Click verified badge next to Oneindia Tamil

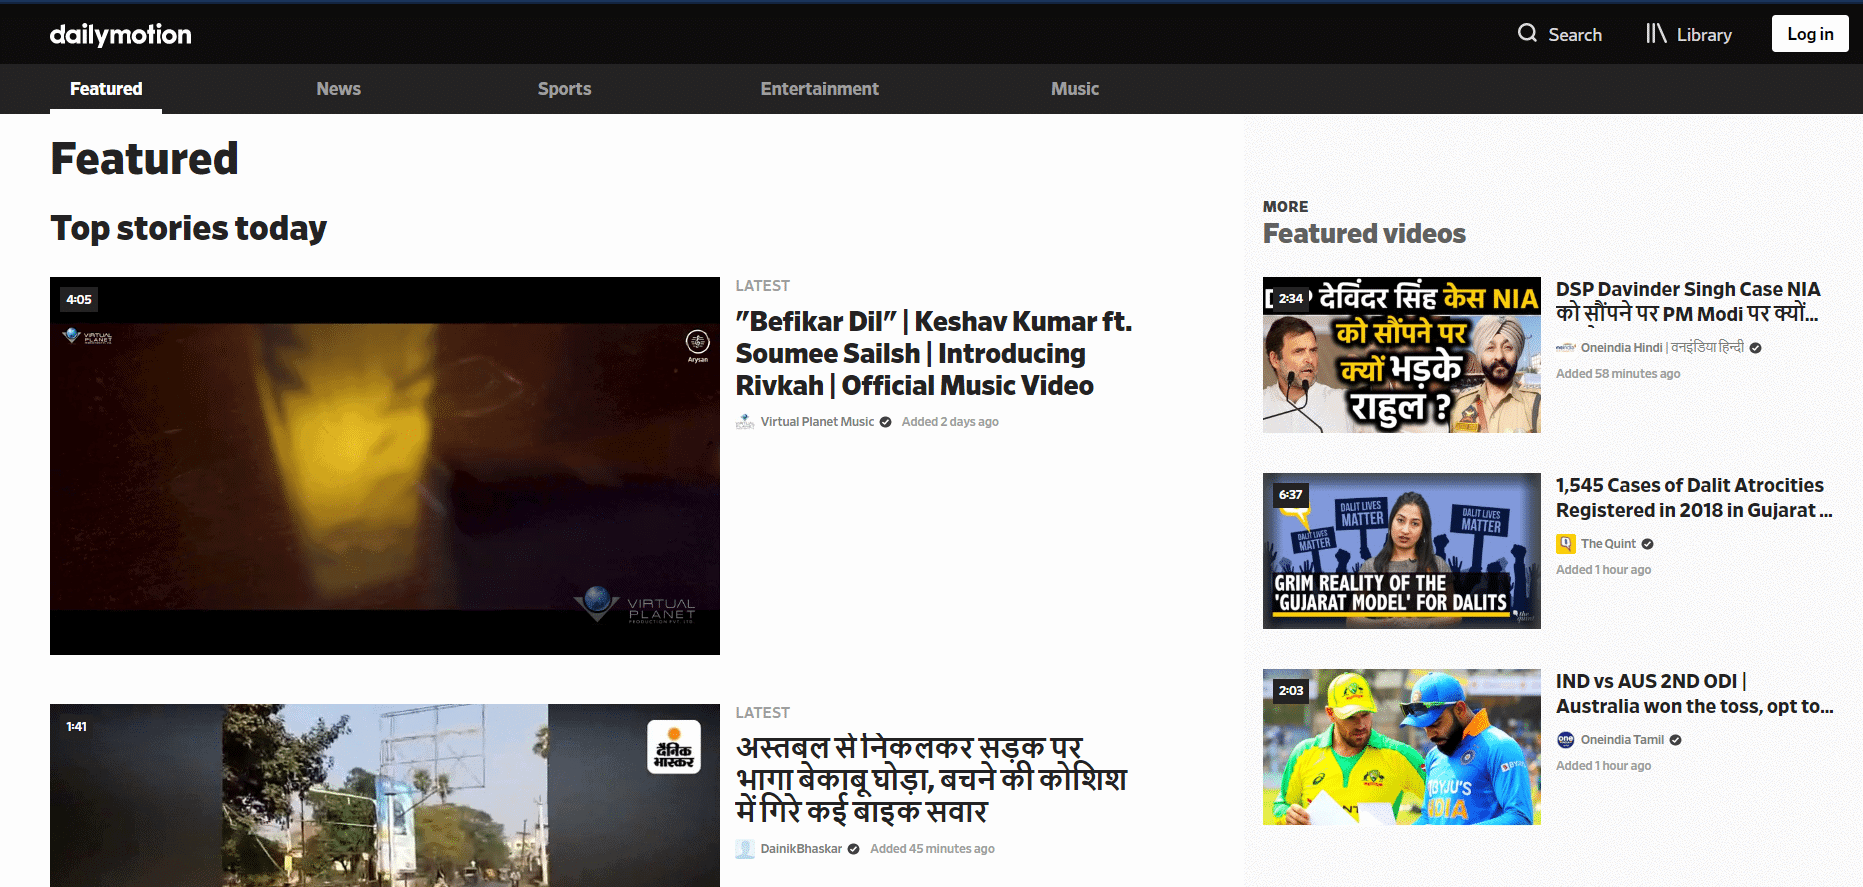click(x=1675, y=740)
